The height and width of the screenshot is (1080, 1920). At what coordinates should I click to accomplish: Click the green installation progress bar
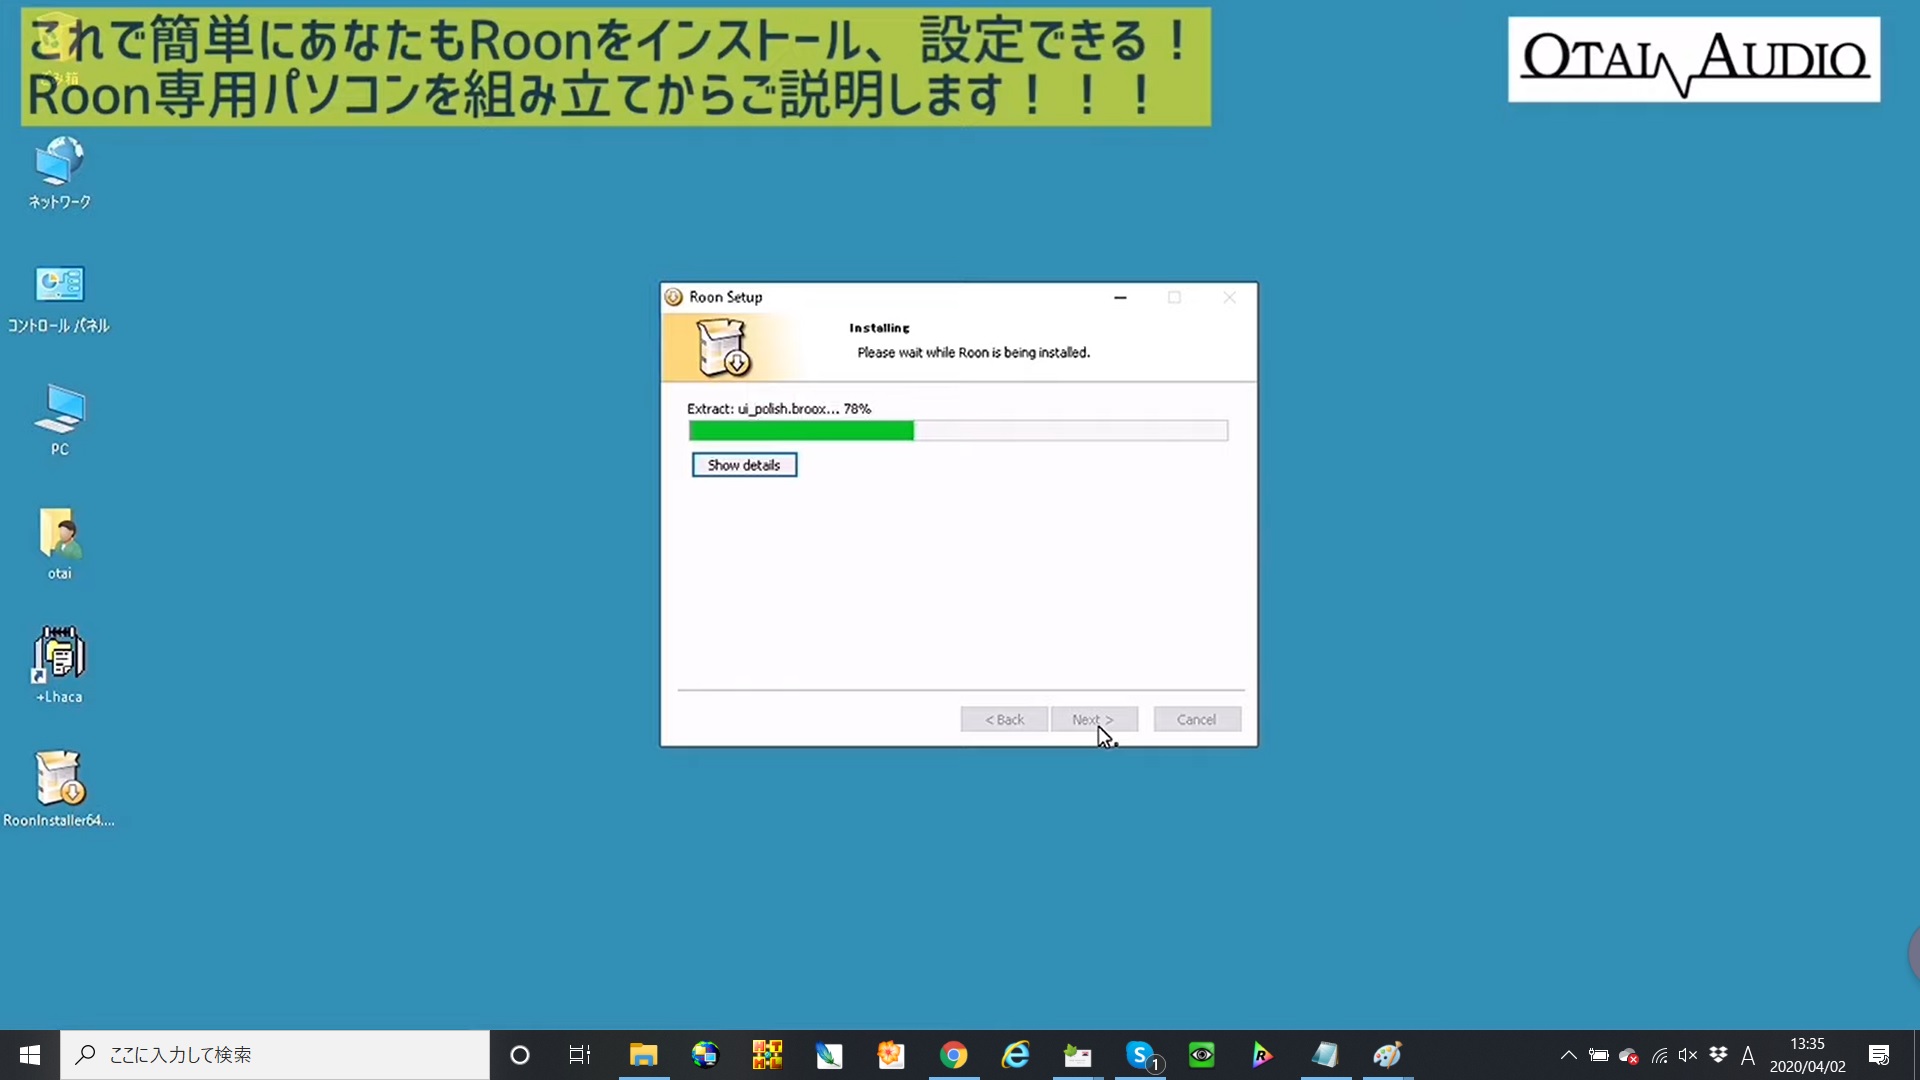point(958,431)
